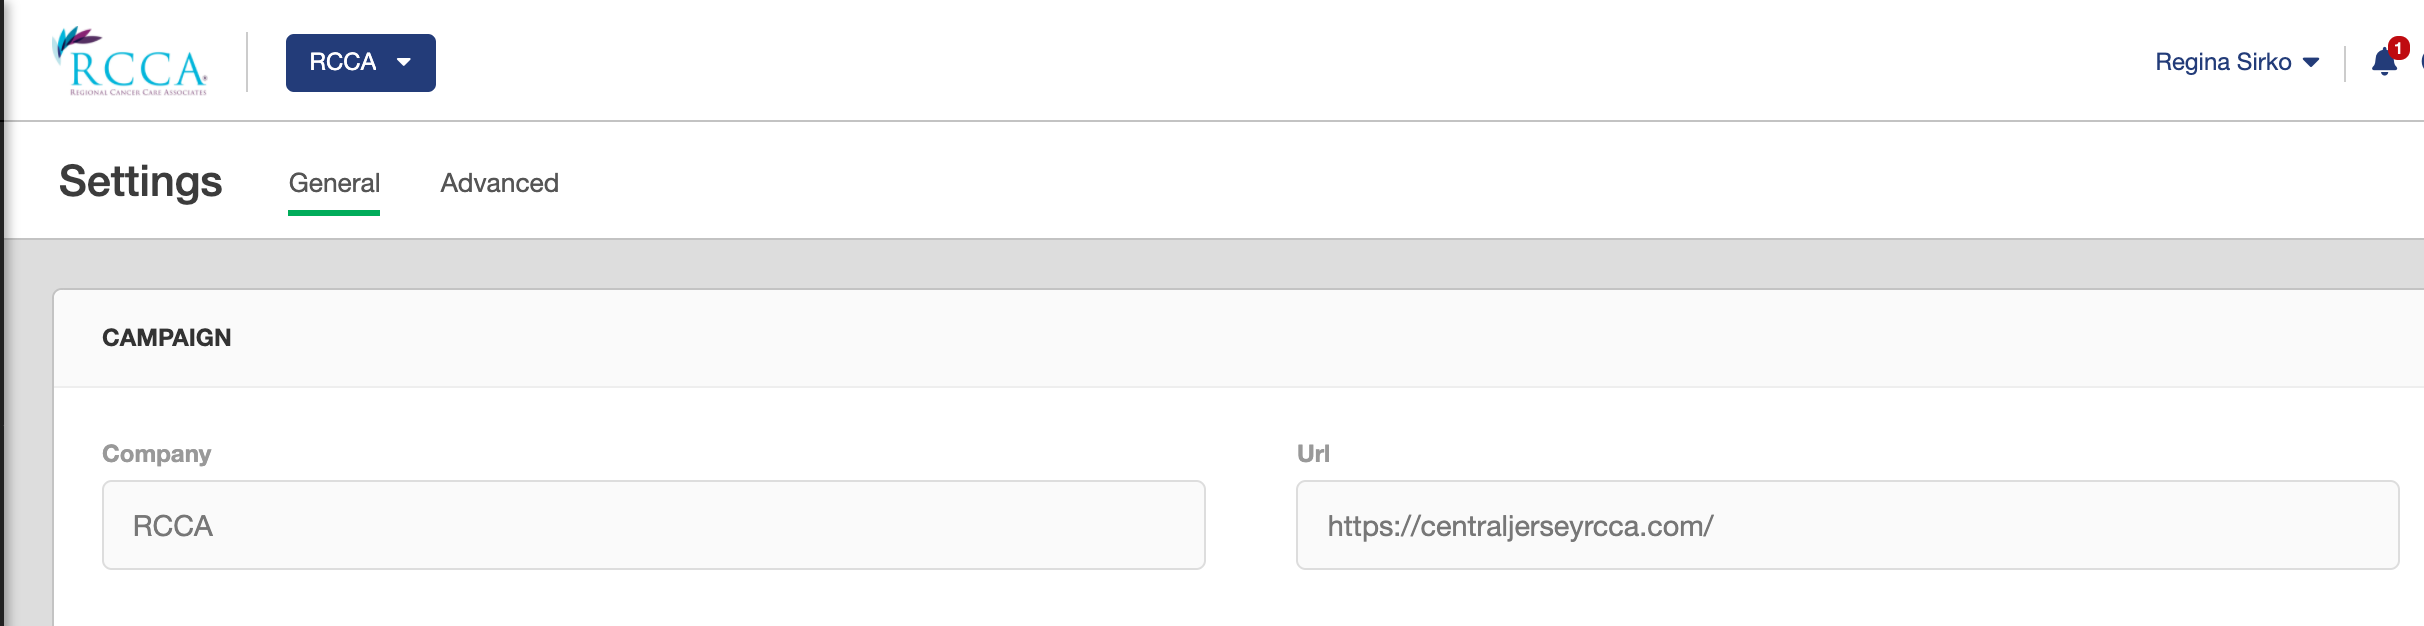Click the red notification count badge
The height and width of the screenshot is (626, 2424).
click(2398, 48)
